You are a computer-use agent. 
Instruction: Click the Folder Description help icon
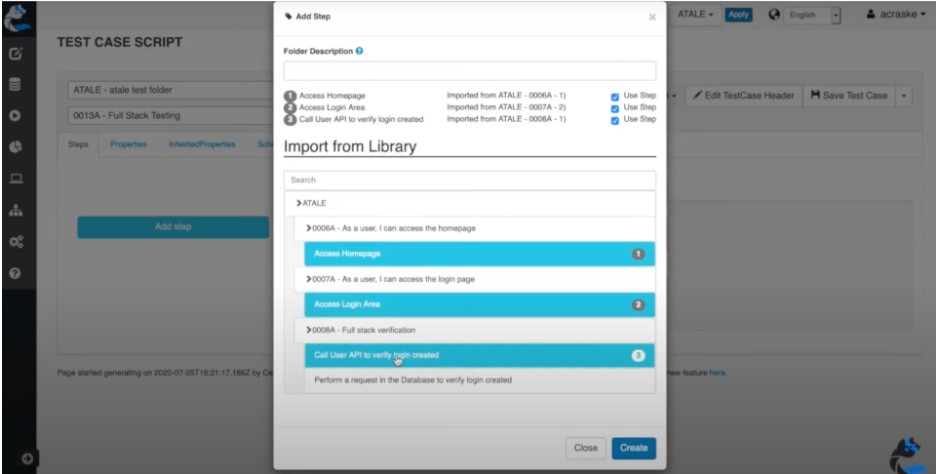tap(359, 51)
